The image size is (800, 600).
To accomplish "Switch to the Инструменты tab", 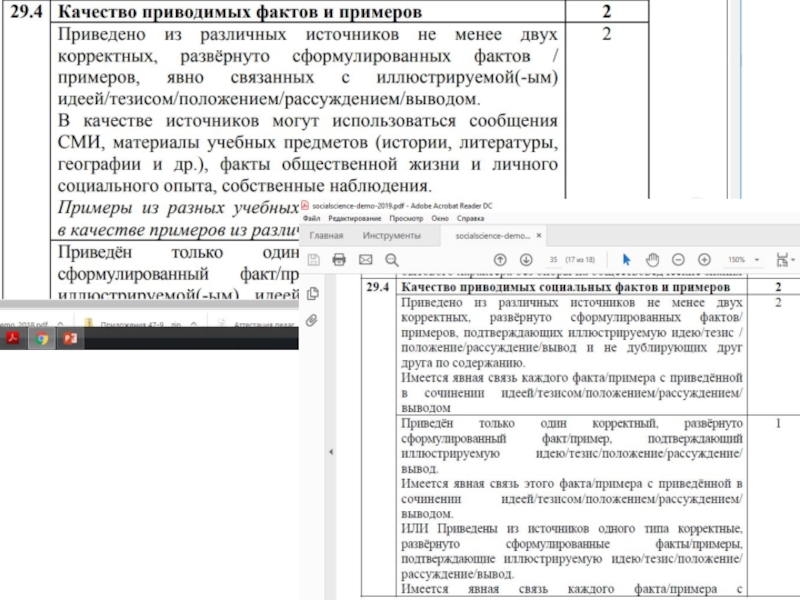I will pos(392,236).
